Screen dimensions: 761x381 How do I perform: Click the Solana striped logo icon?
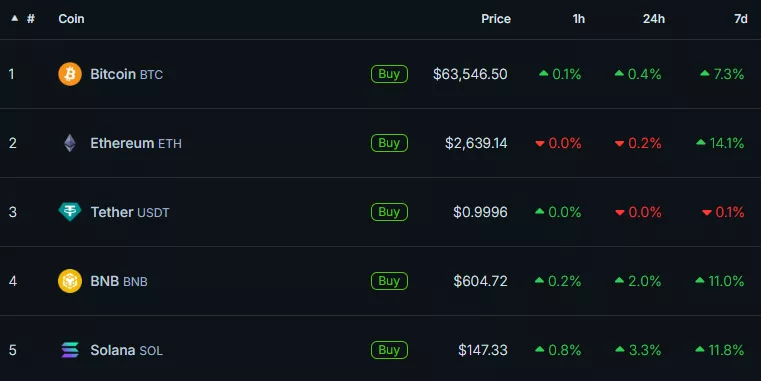70,350
